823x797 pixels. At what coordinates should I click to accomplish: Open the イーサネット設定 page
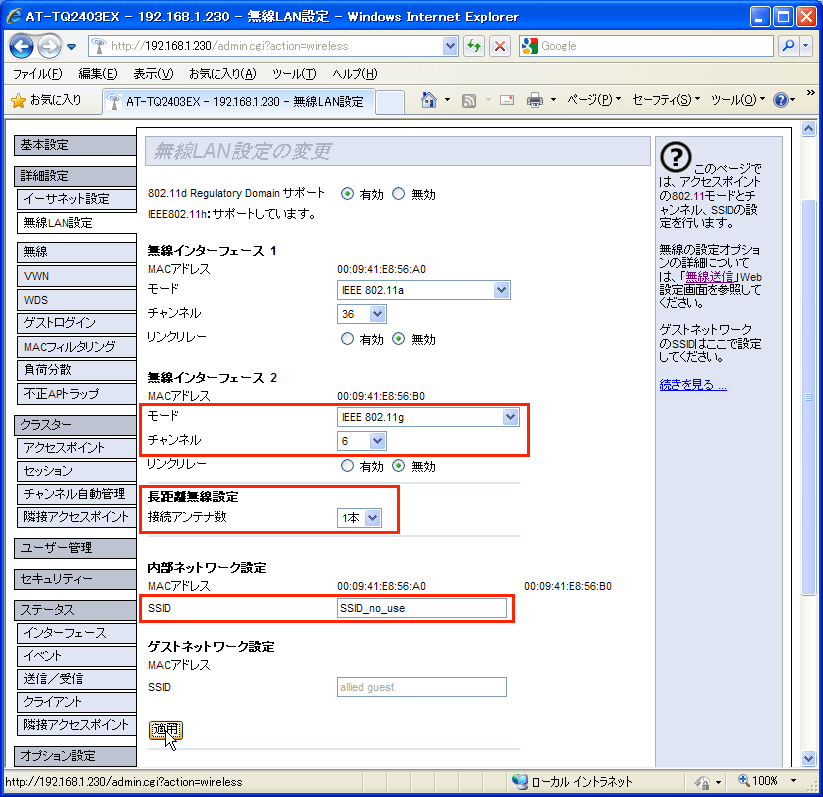tap(77, 199)
